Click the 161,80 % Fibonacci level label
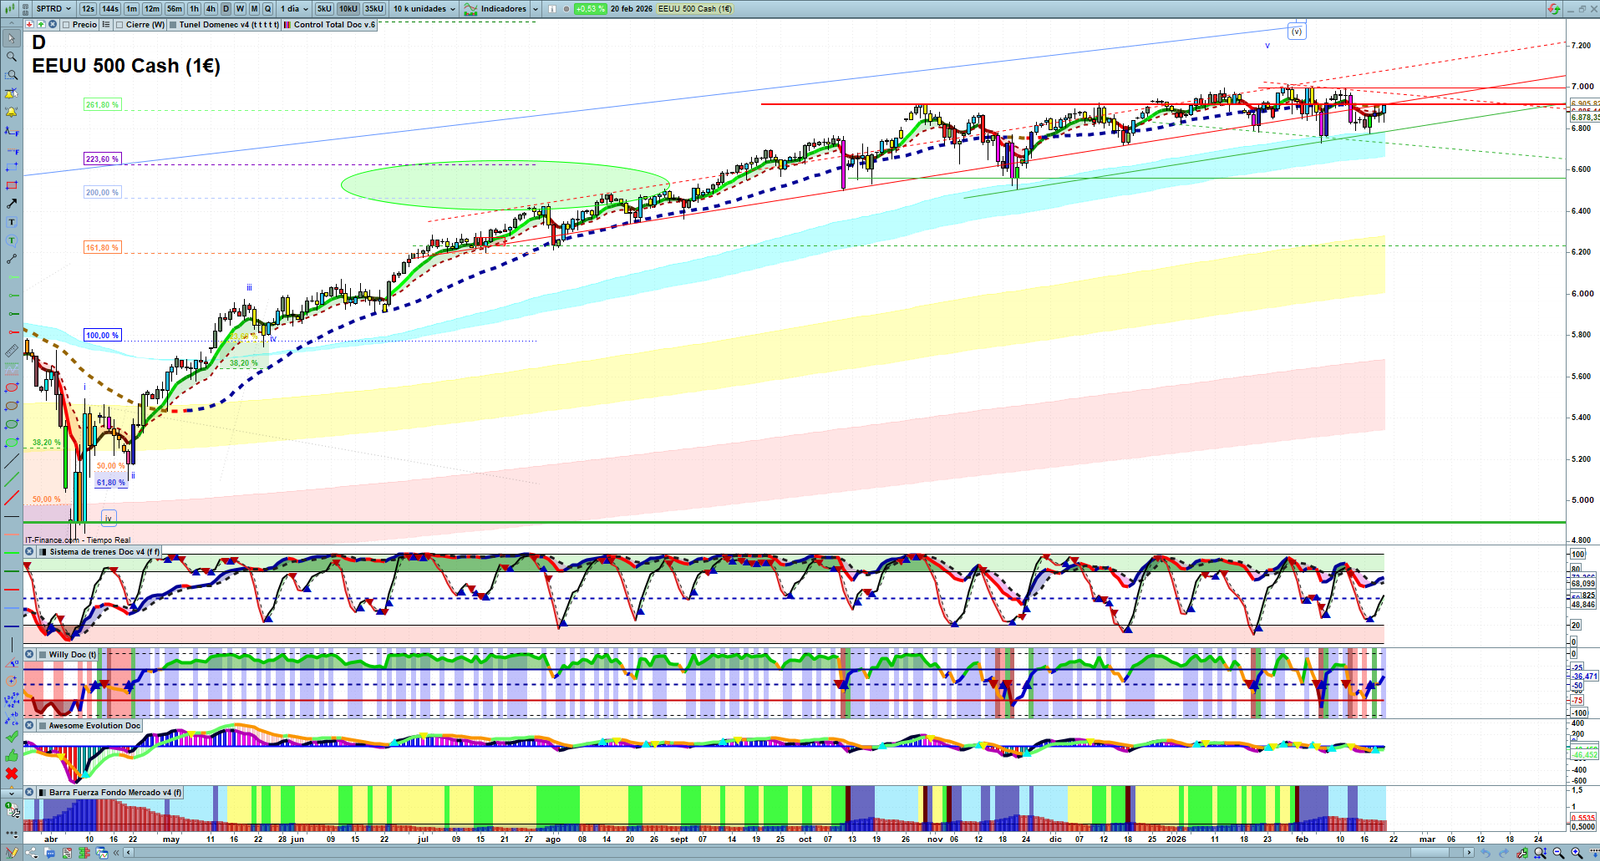Screen dimensions: 1600x861 pos(102,247)
